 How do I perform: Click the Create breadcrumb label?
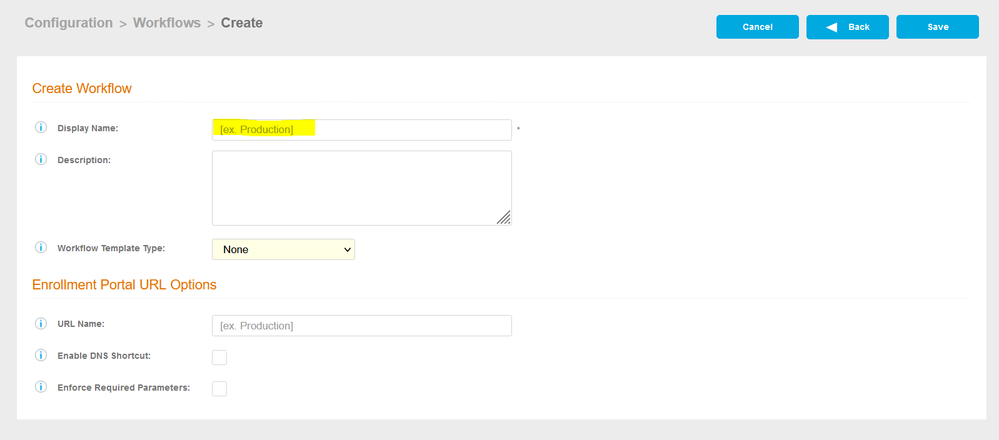click(x=242, y=23)
